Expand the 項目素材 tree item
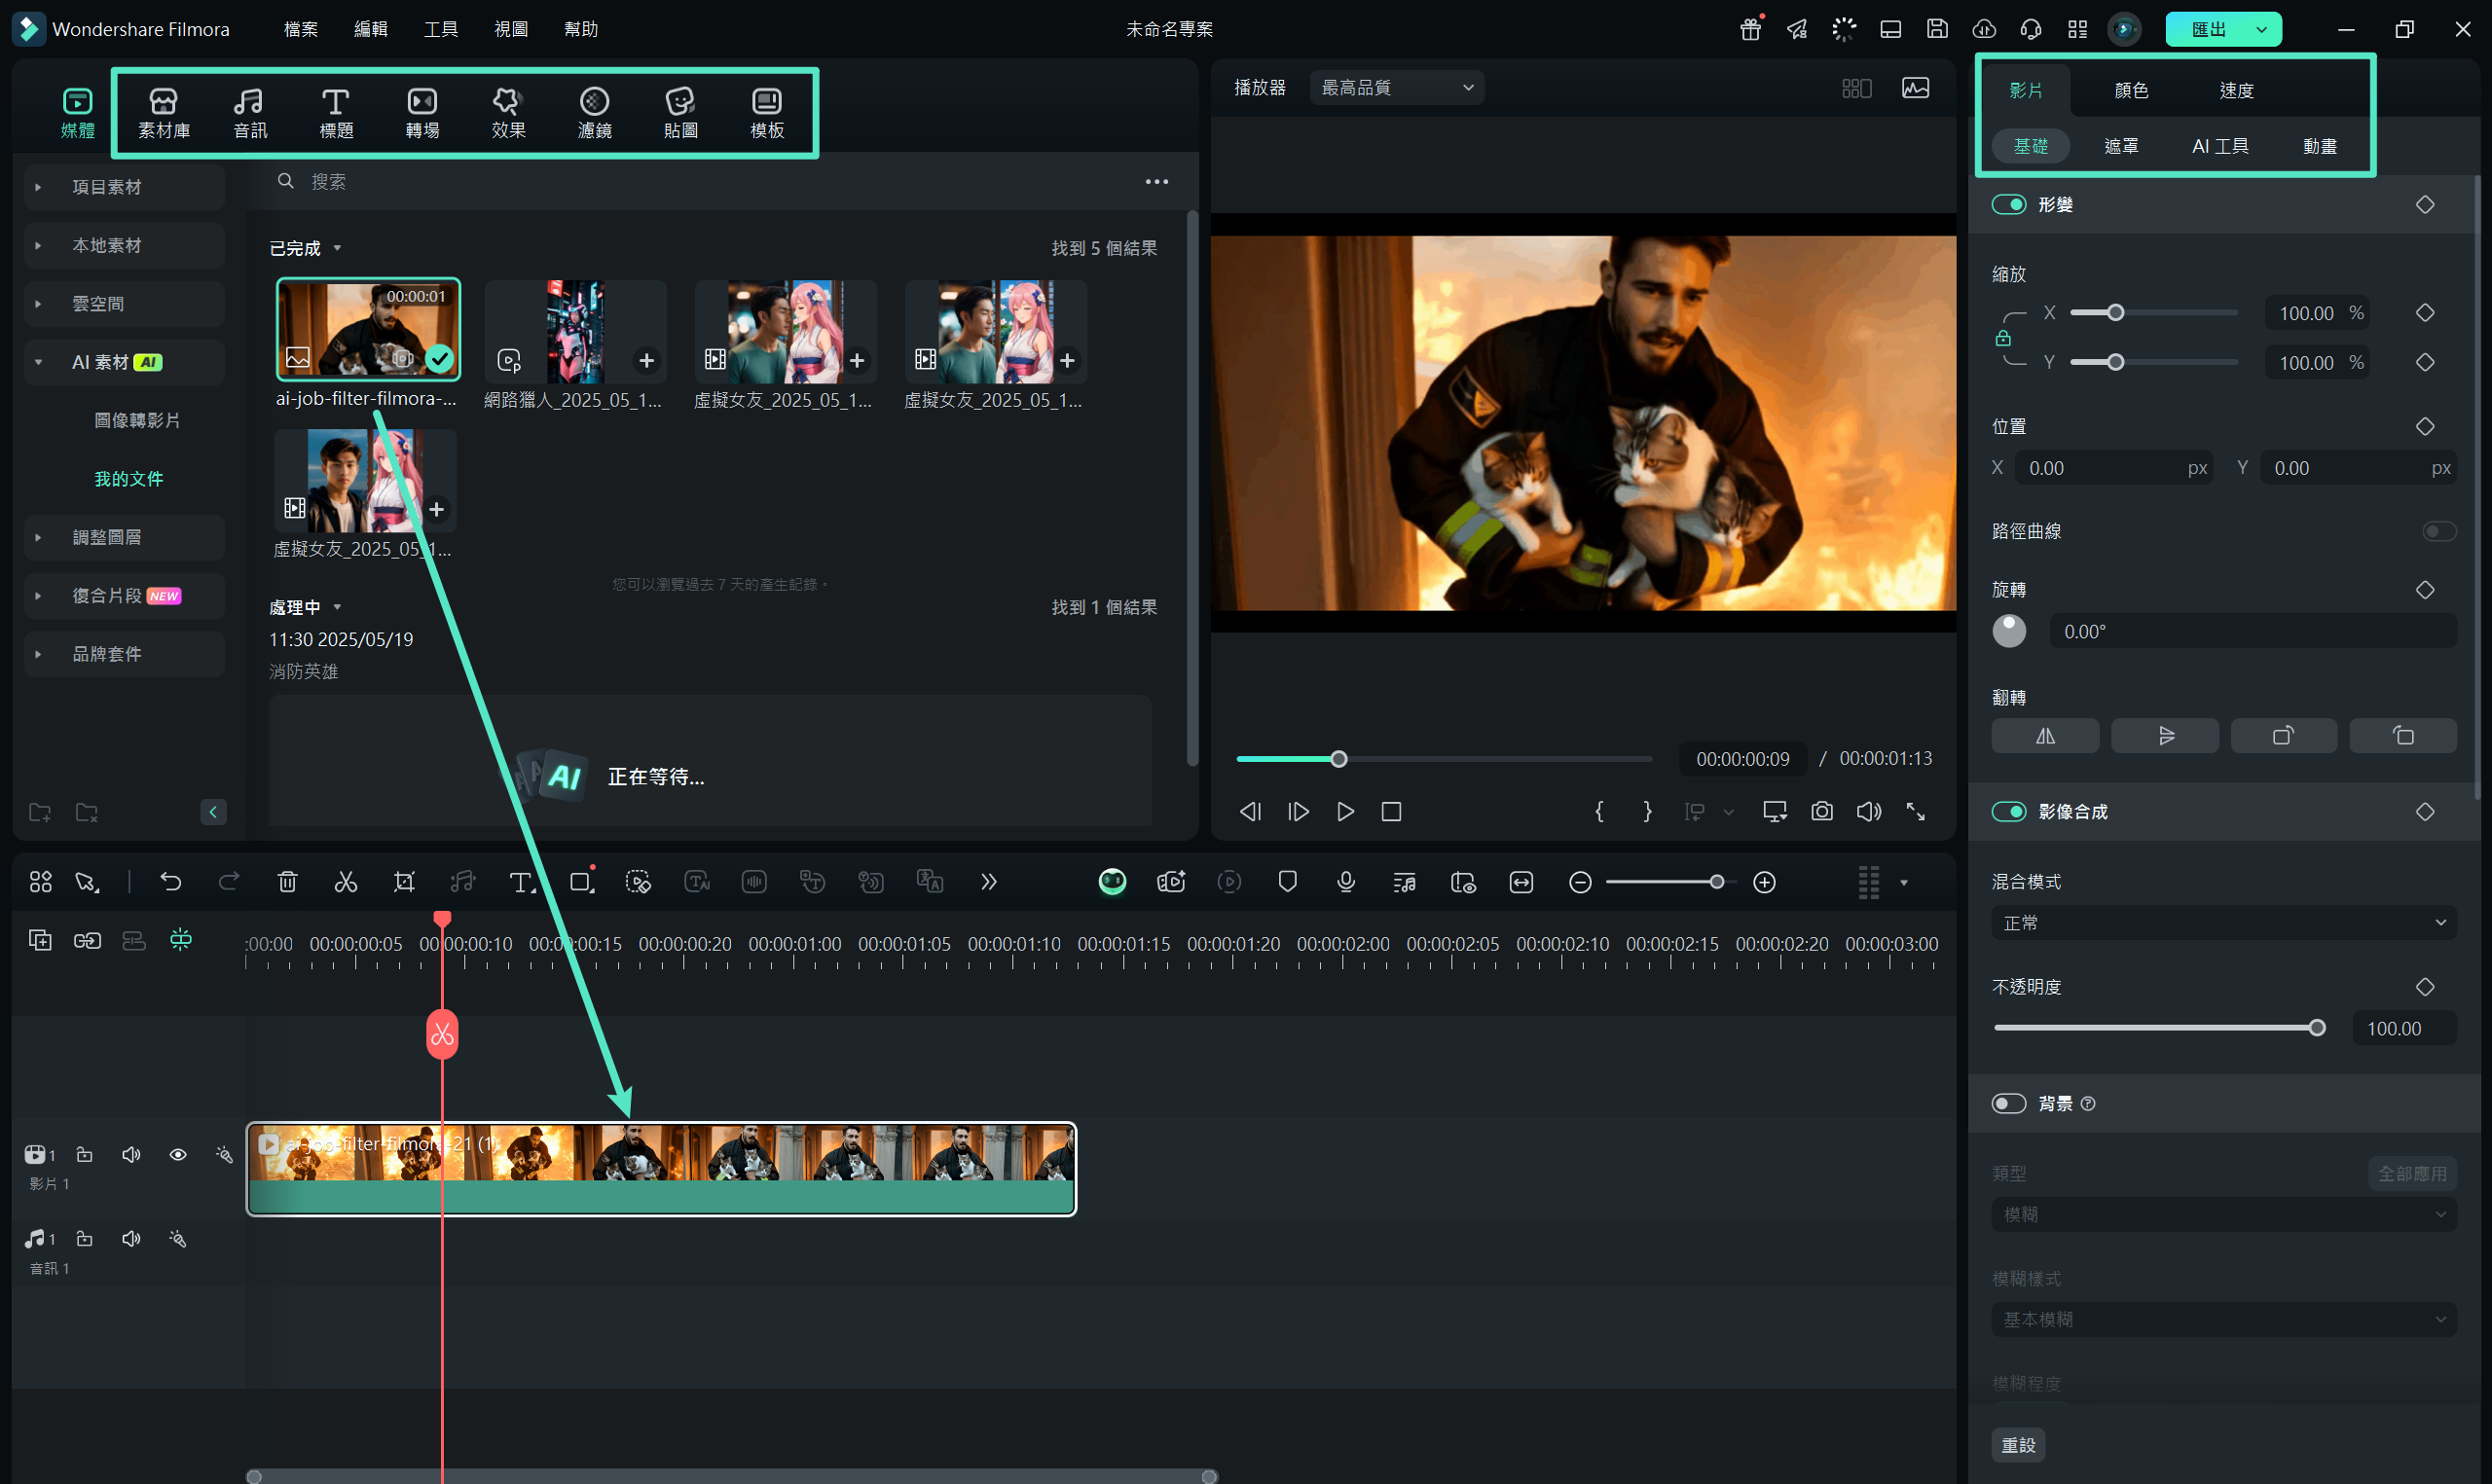The height and width of the screenshot is (1484, 2492). click(x=38, y=187)
